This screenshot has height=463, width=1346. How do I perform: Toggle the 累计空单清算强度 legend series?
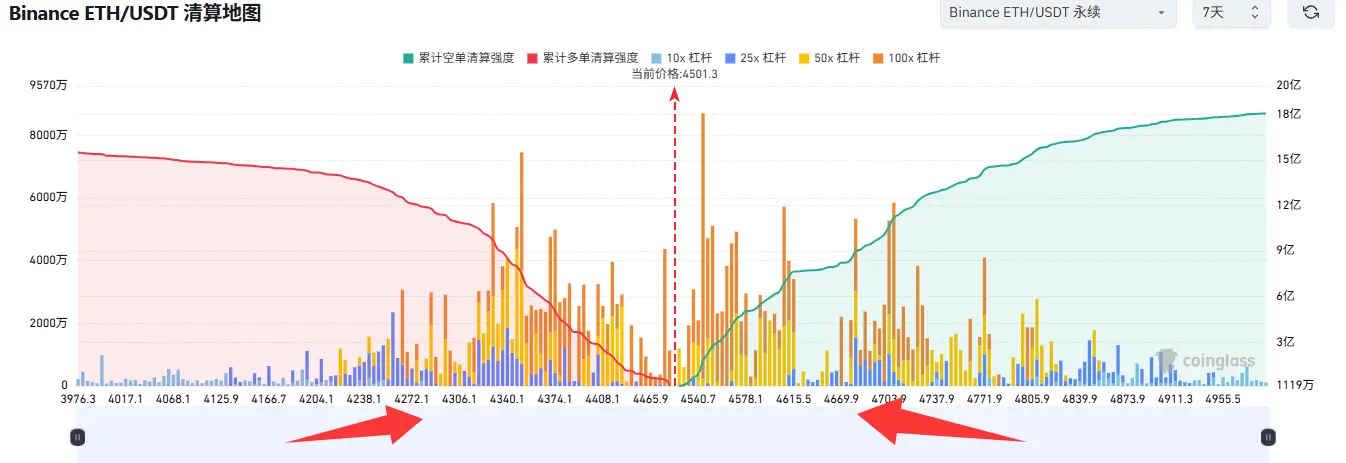pos(459,58)
